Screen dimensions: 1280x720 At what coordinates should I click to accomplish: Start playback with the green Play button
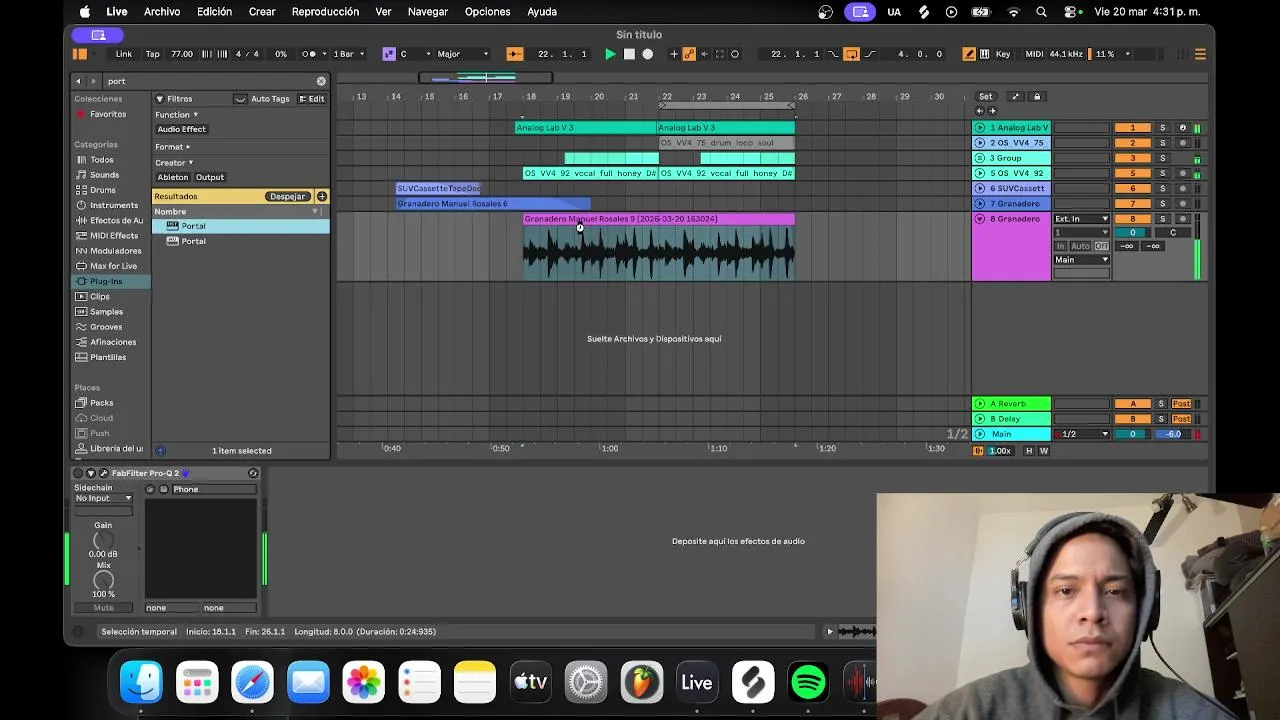pyautogui.click(x=610, y=54)
